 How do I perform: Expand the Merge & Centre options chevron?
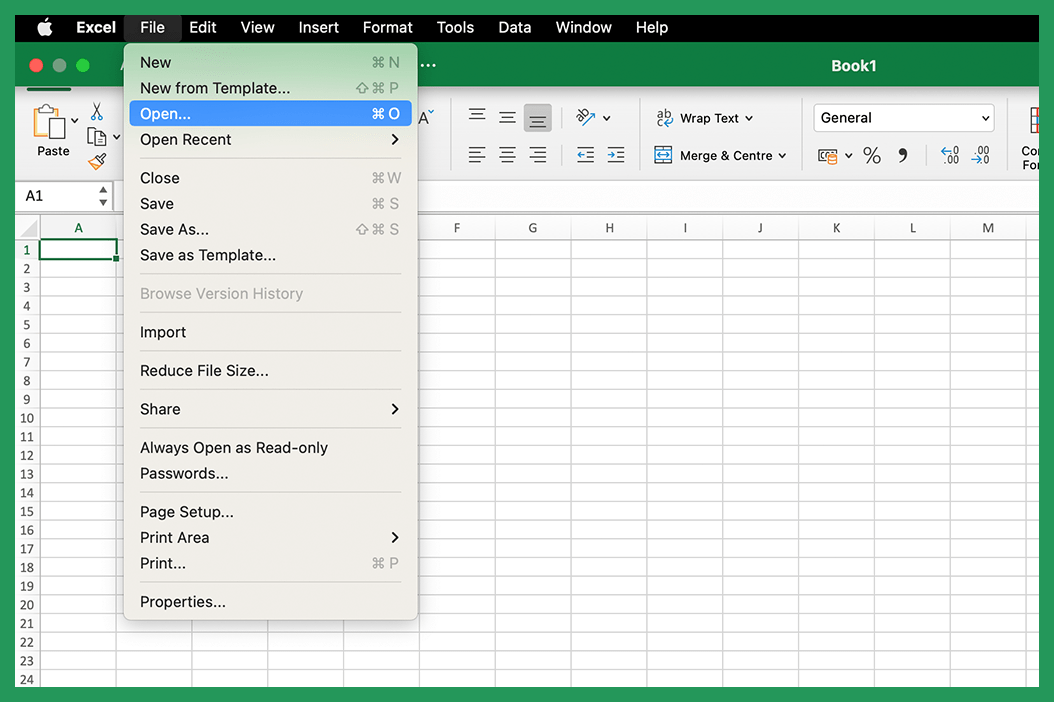[782, 156]
